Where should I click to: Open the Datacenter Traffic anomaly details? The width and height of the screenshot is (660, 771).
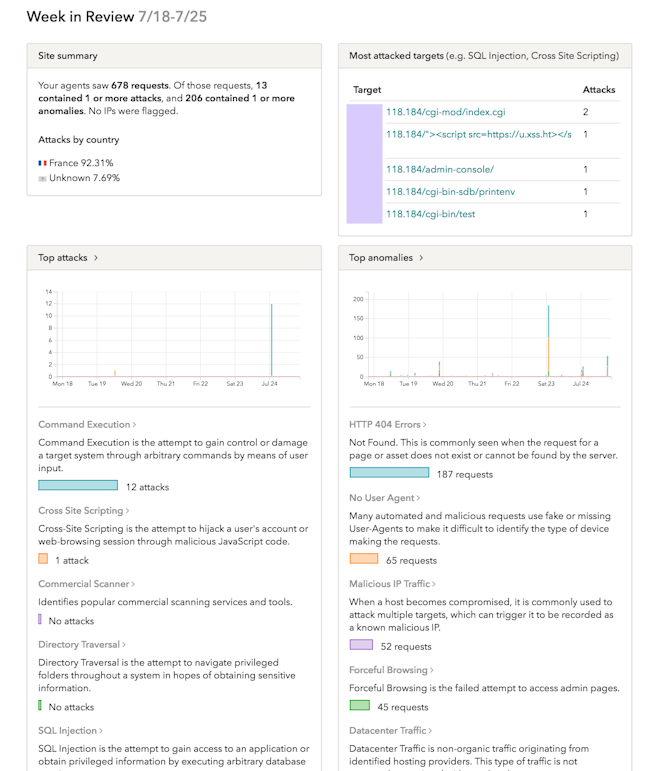pyautogui.click(x=390, y=730)
